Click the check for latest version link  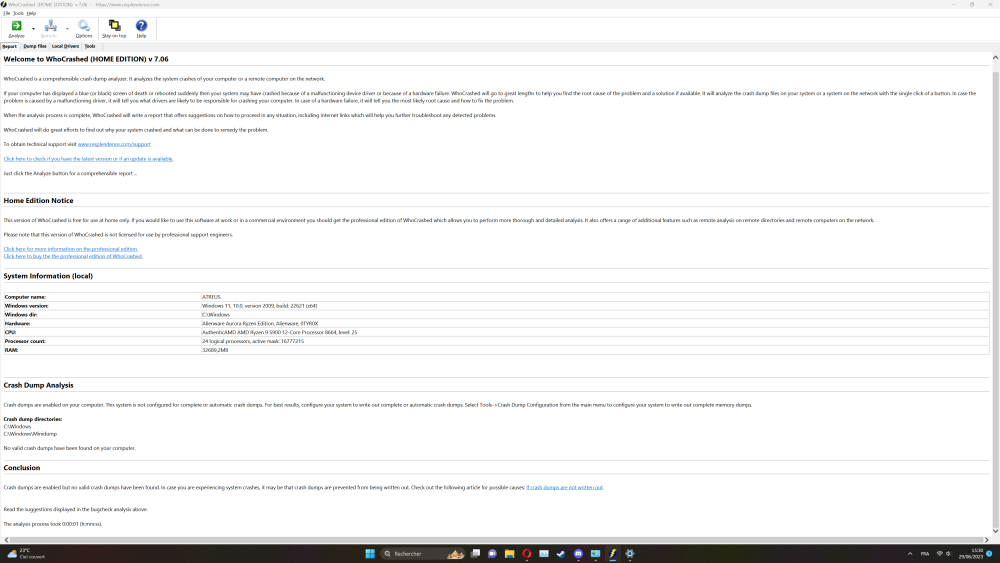[88, 159]
